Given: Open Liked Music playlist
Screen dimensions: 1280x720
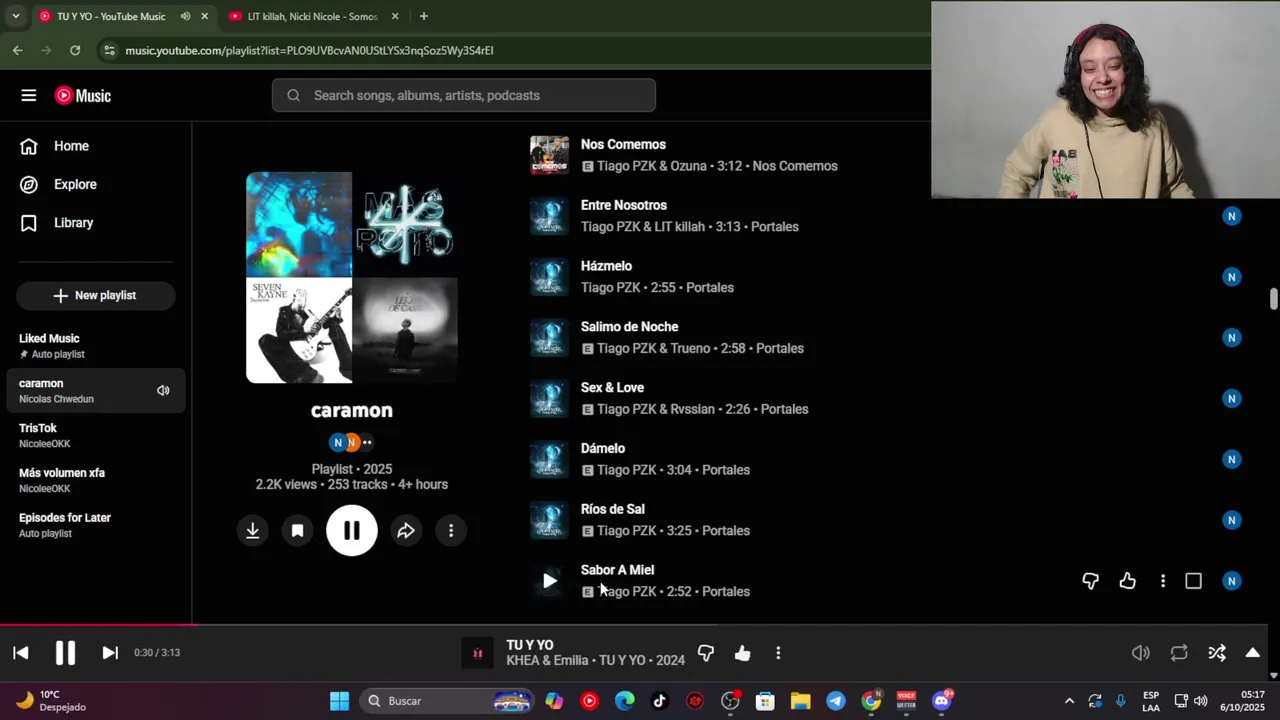Looking at the screenshot, I should click(96, 346).
